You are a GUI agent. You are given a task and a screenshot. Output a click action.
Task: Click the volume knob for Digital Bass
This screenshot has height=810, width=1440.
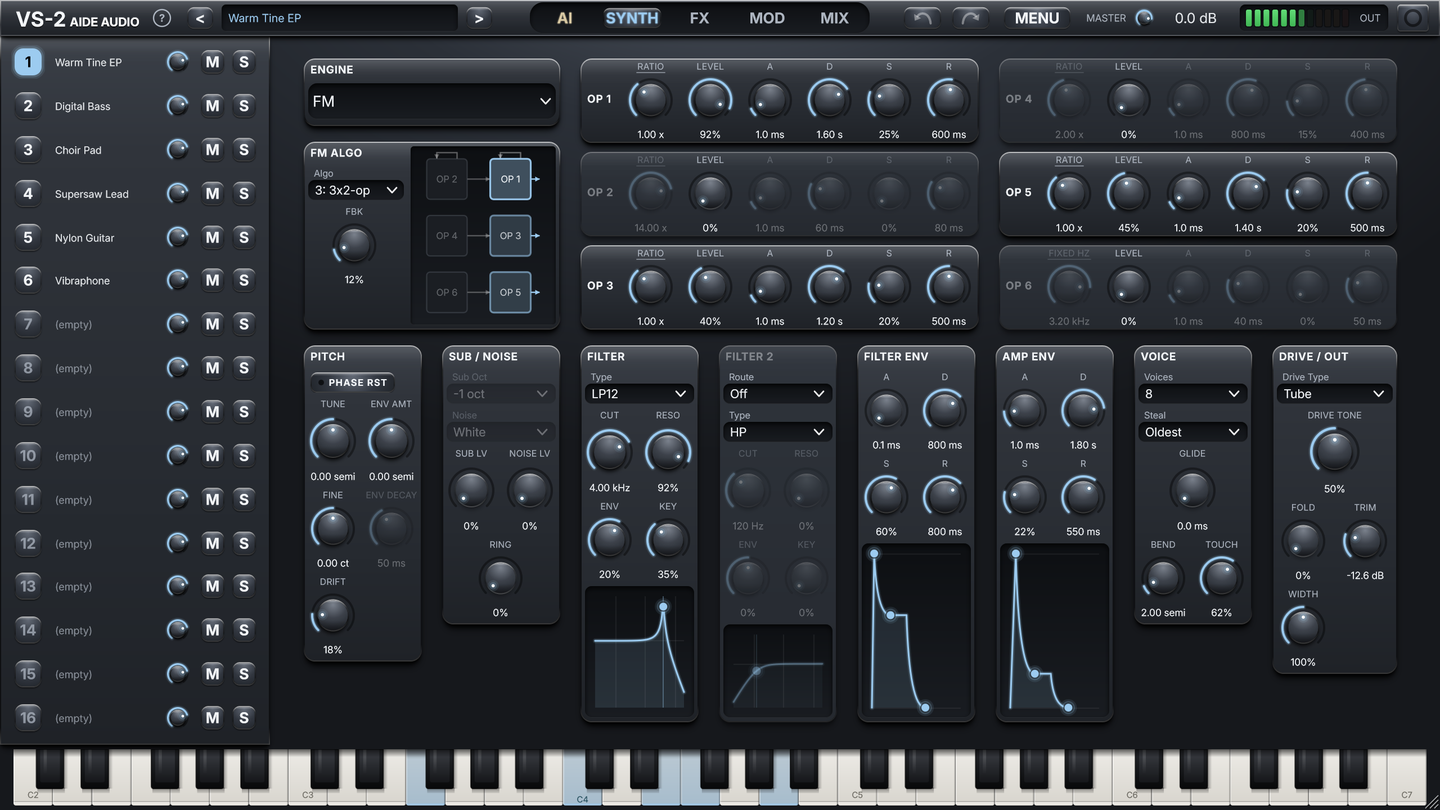tap(177, 106)
